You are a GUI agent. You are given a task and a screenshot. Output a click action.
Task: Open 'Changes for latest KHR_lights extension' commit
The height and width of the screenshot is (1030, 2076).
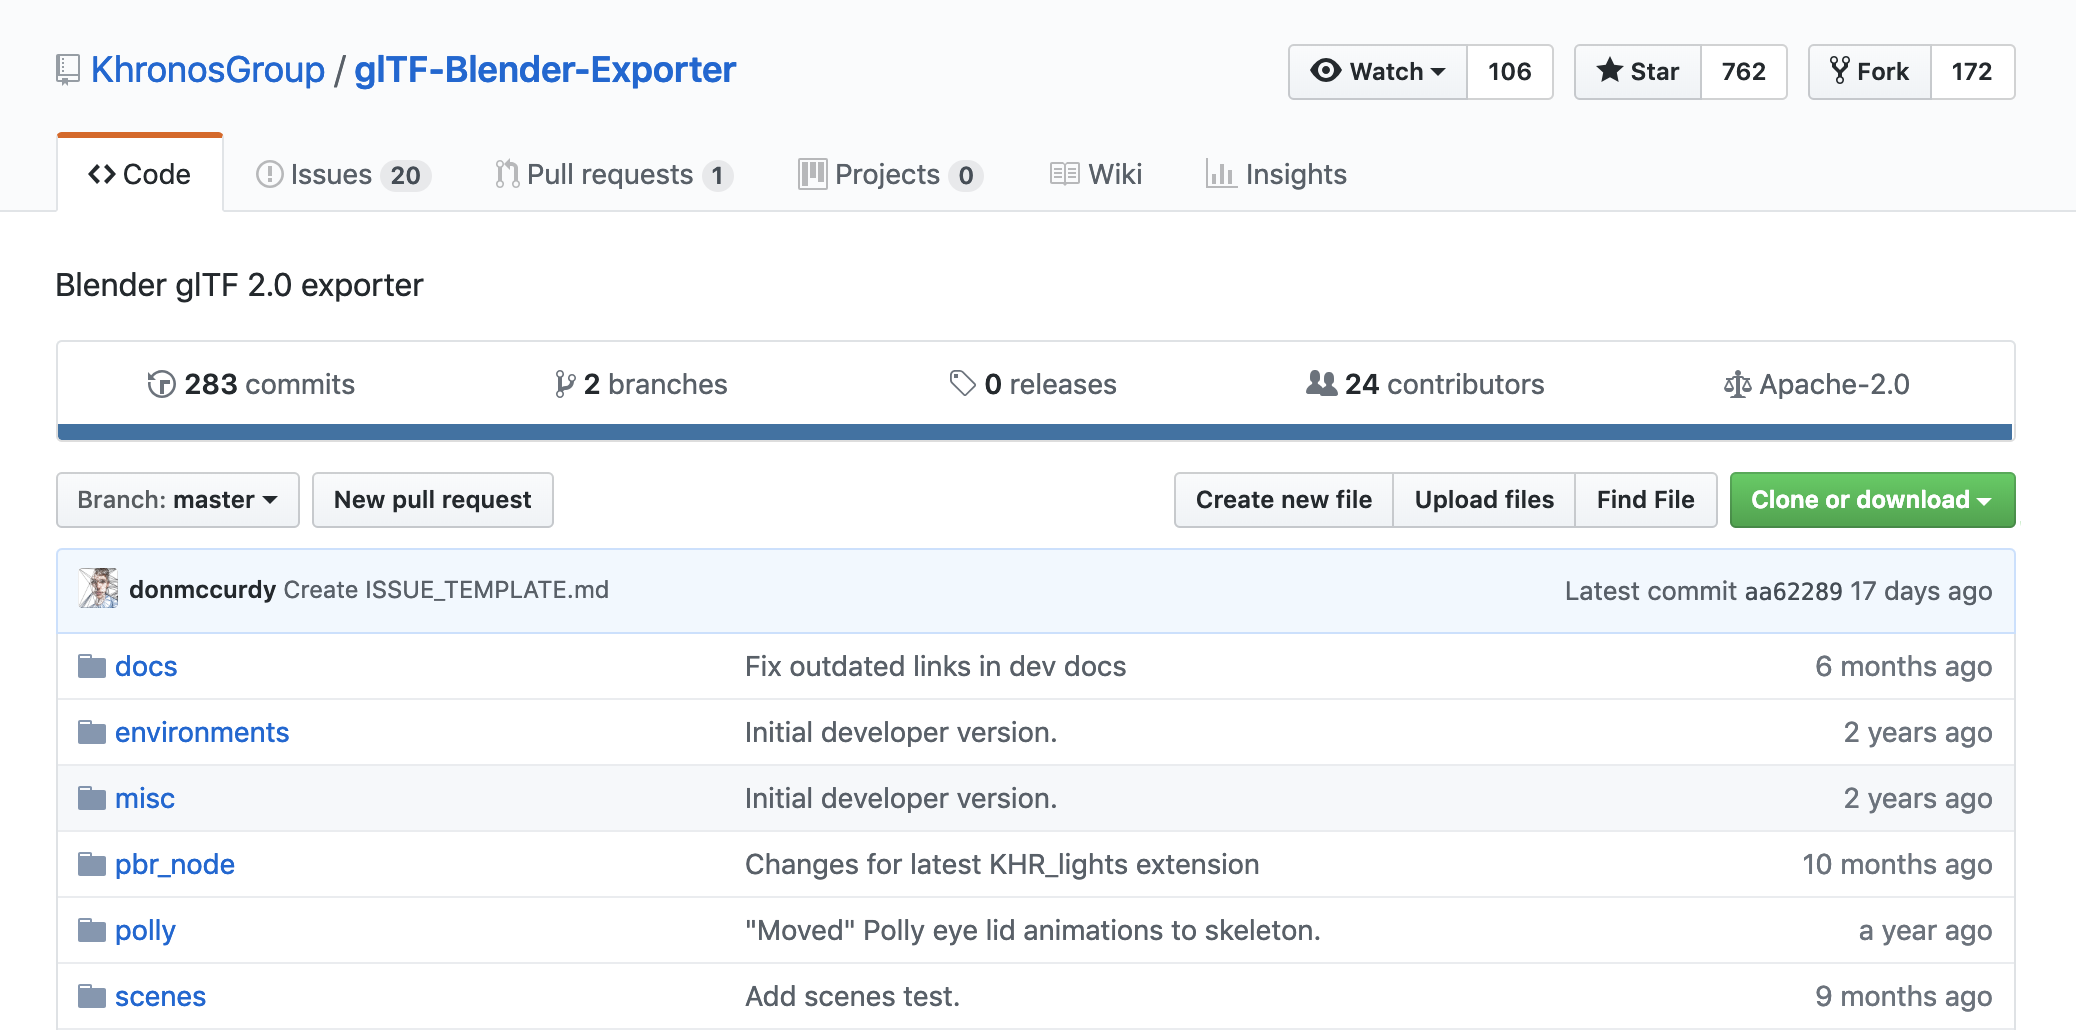pos(1002,864)
